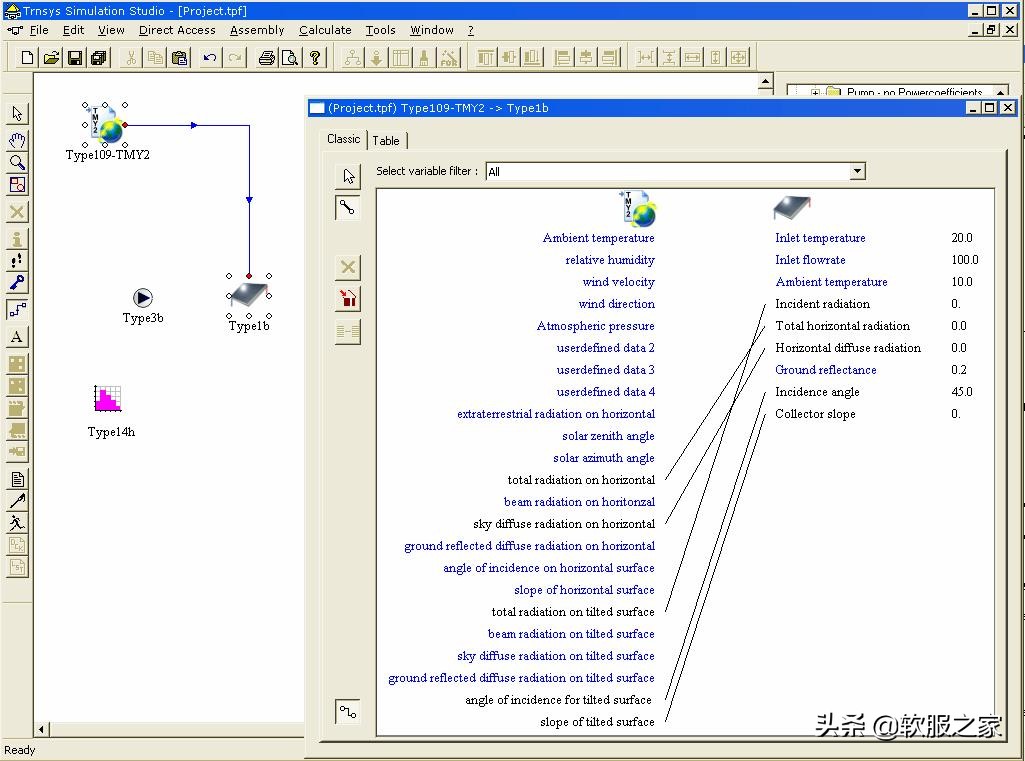Click the wrench settings tool in sidebar

(17, 282)
